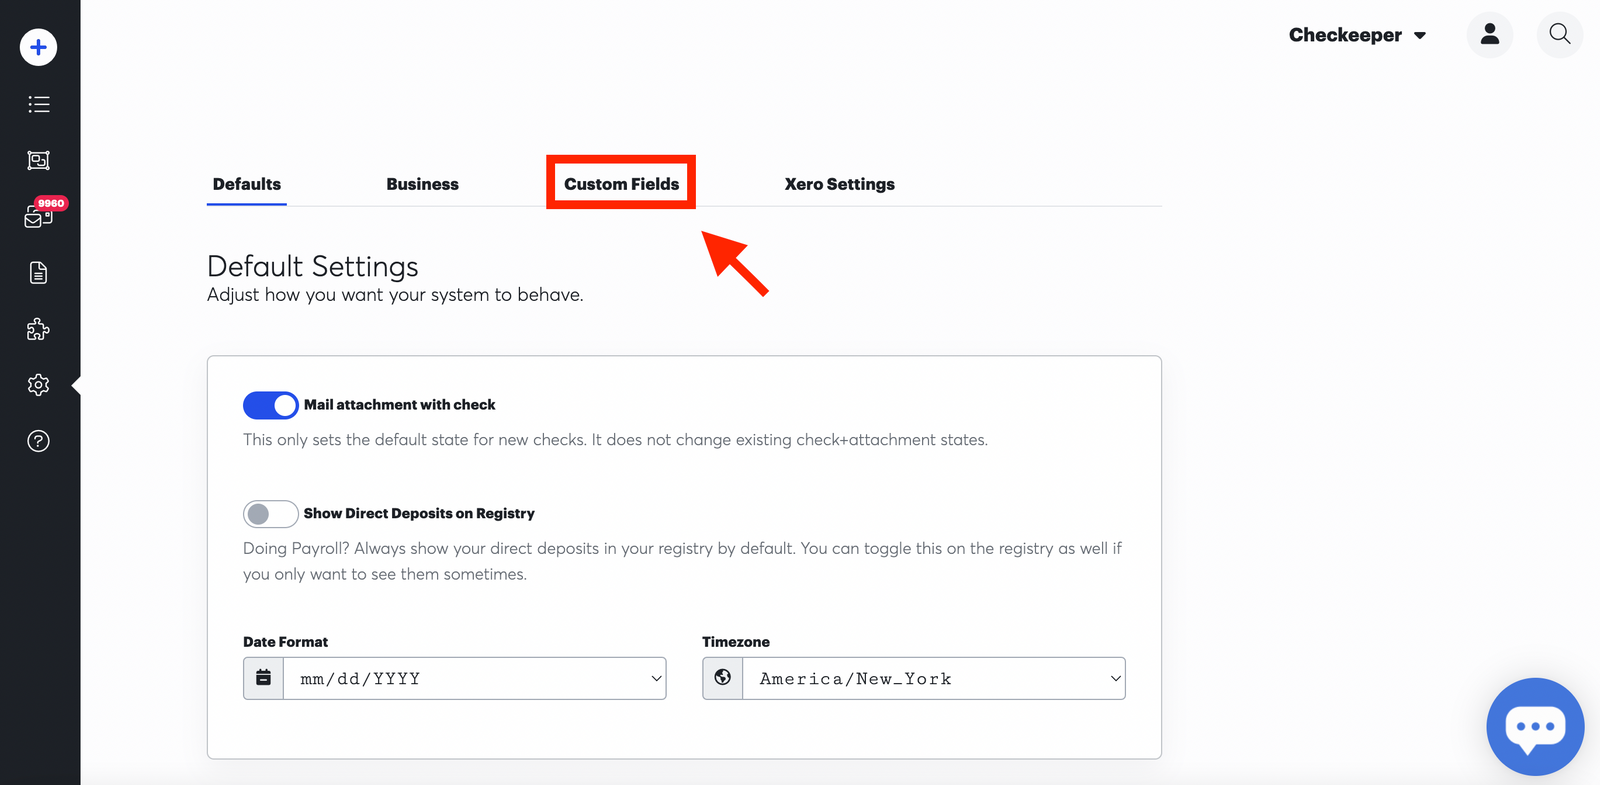Screen dimensions: 1600x785
Task: Select the check templates sidebar icon
Action: [x=38, y=160]
